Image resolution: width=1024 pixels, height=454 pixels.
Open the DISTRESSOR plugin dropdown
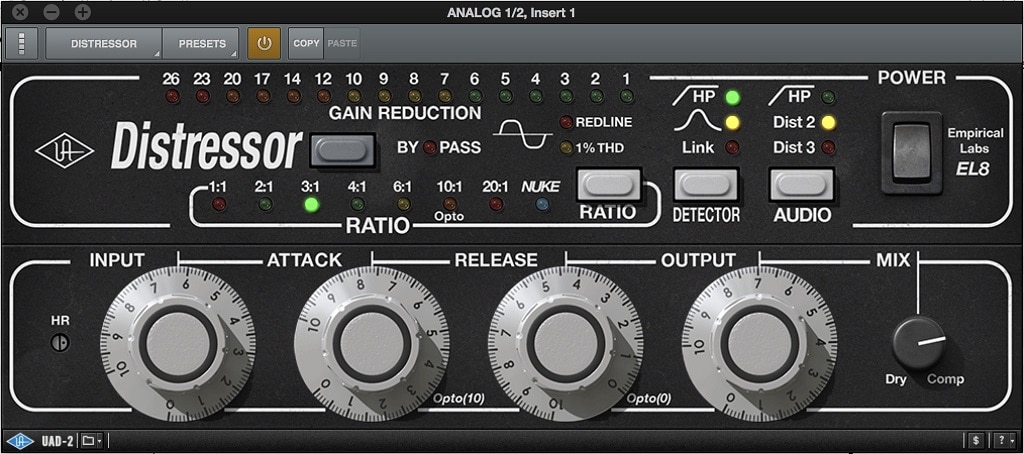click(104, 44)
